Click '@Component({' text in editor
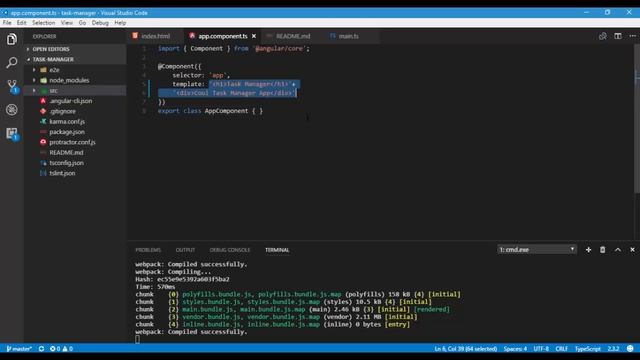The height and width of the screenshot is (360, 640). click(x=180, y=67)
